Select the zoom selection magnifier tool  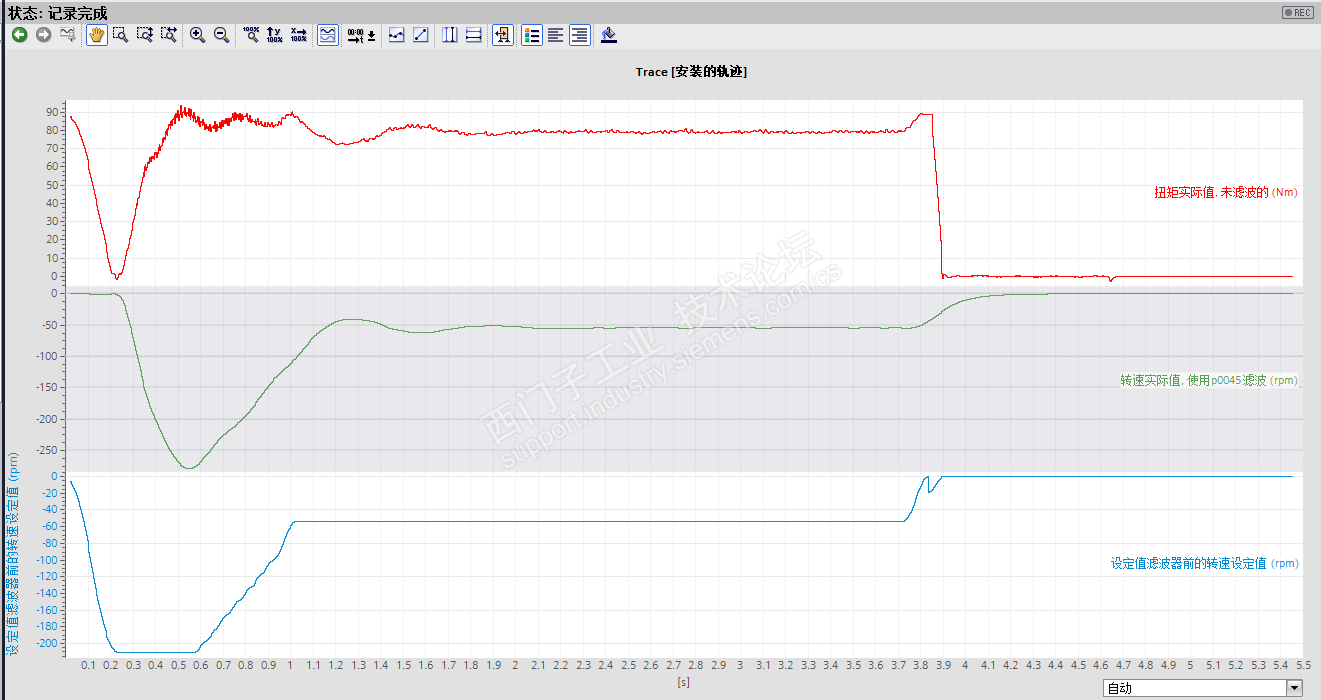(121, 35)
